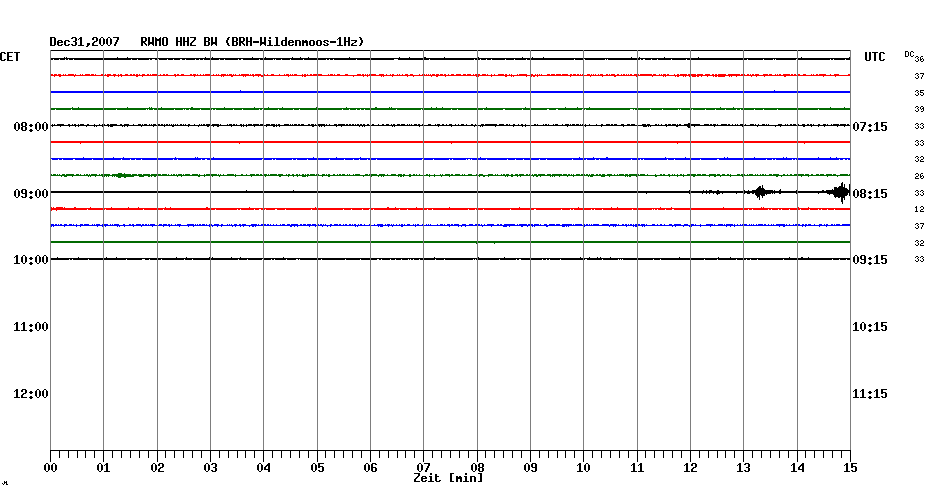Click DC offset value 35
Viewport: 930px width, 494px height.
[x=919, y=93]
